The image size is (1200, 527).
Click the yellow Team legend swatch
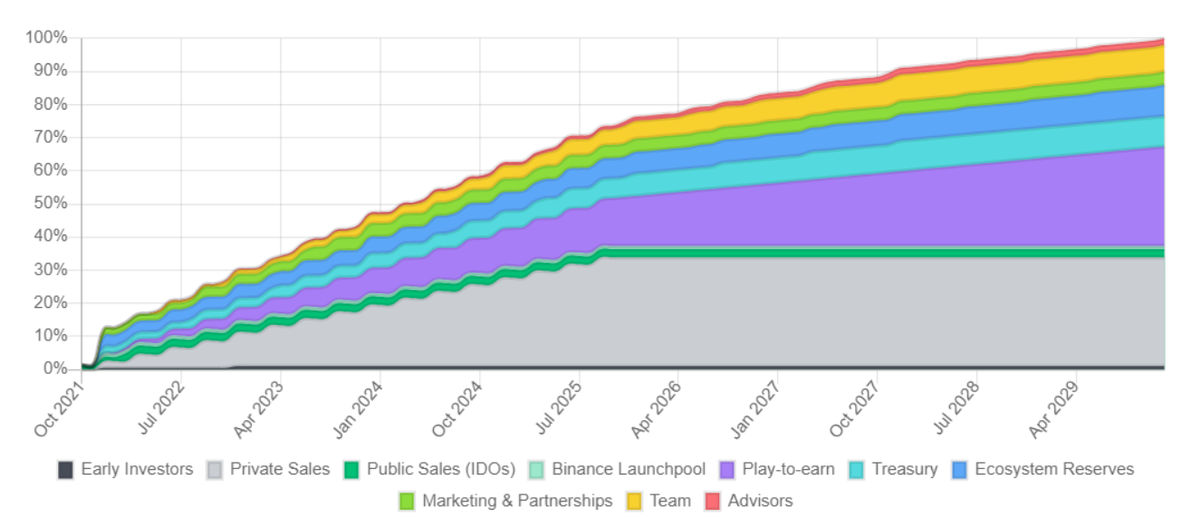[x=634, y=501]
